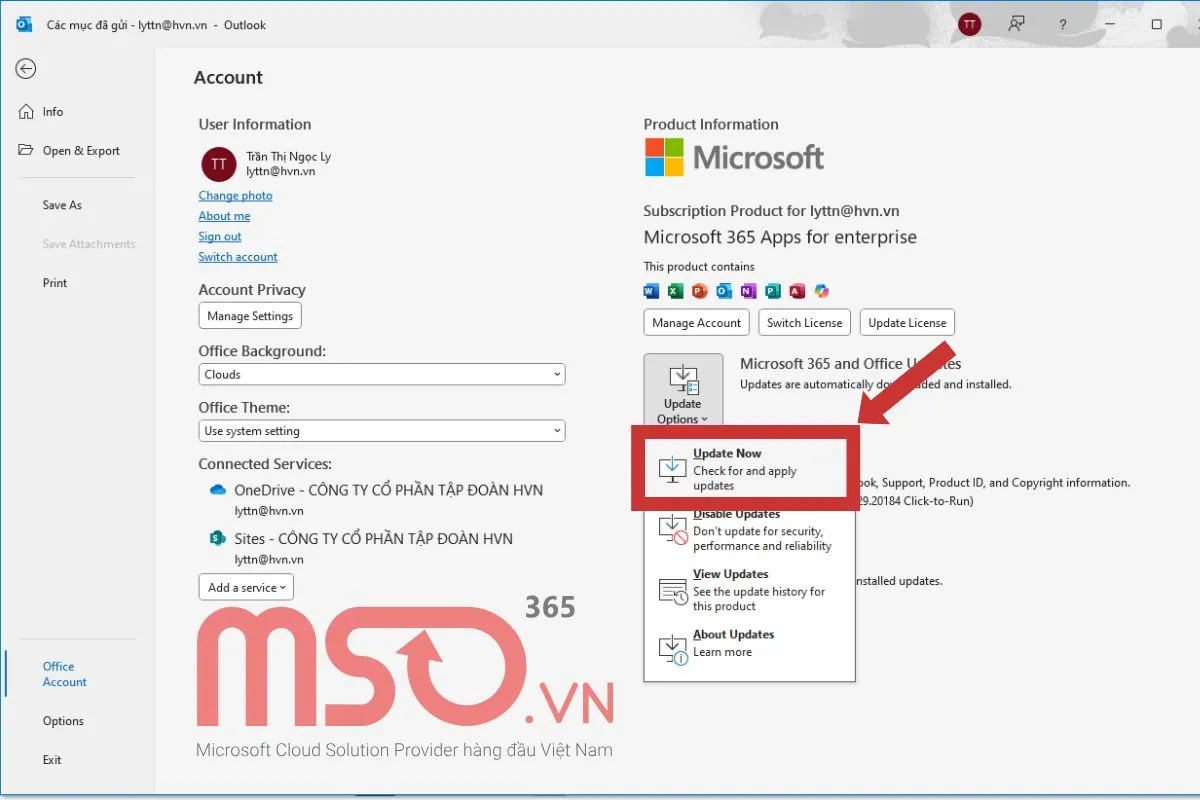
Task: Open the PowerPoint icon under product contains
Action: 699,290
